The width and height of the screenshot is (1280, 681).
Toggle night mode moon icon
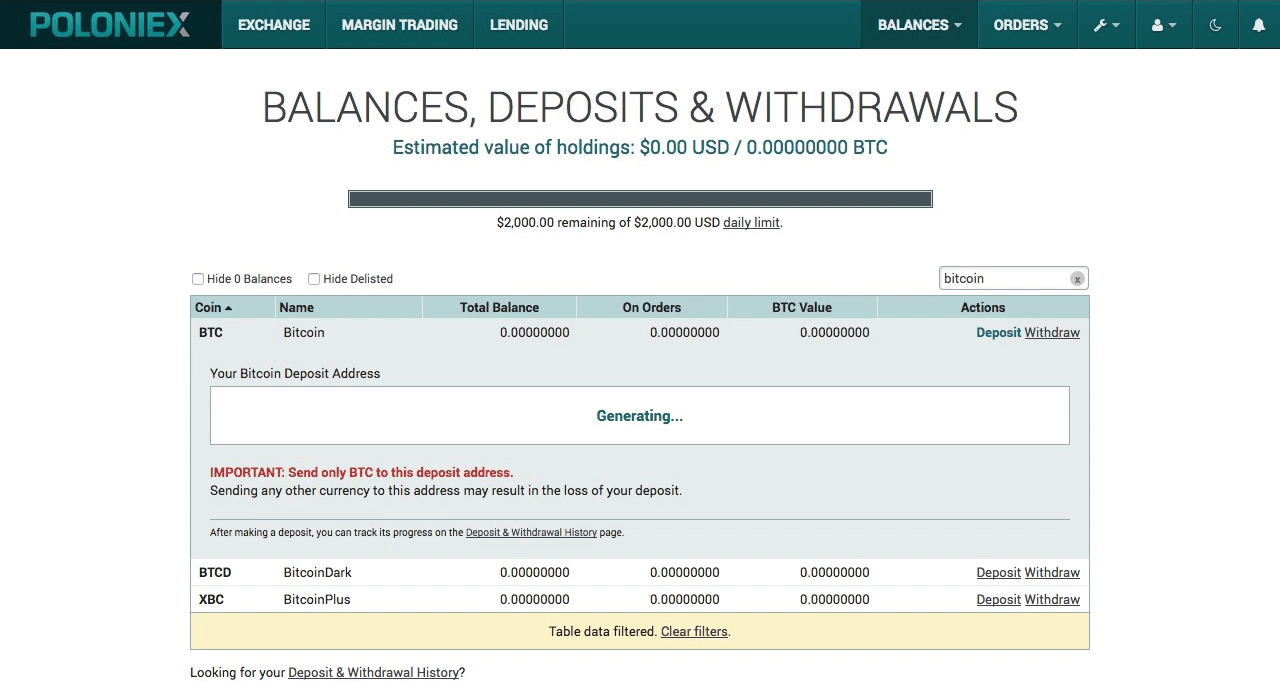[1215, 25]
